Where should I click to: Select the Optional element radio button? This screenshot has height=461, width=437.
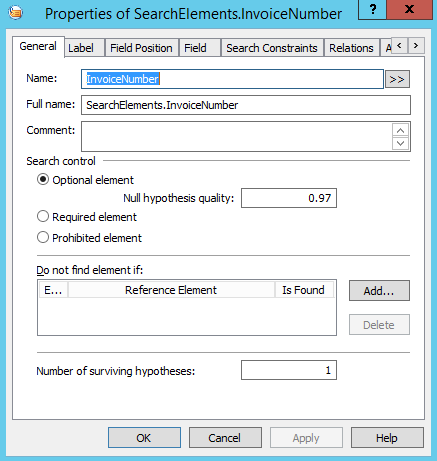click(x=43, y=180)
